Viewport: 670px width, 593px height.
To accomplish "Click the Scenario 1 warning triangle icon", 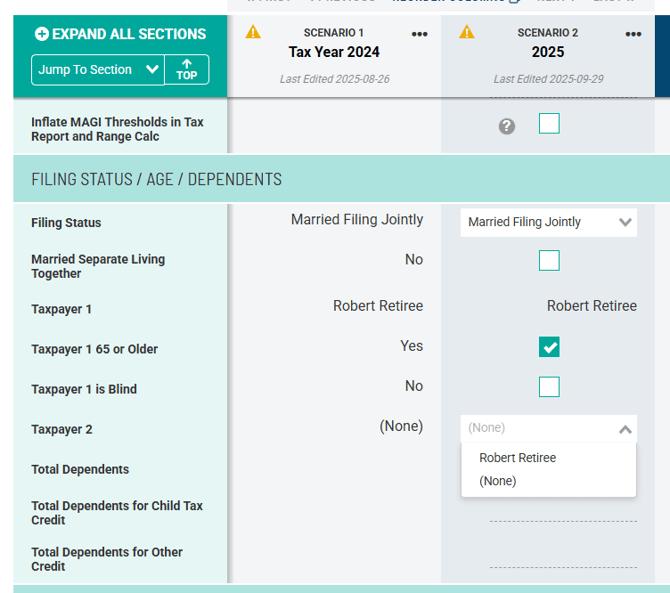I will [253, 32].
